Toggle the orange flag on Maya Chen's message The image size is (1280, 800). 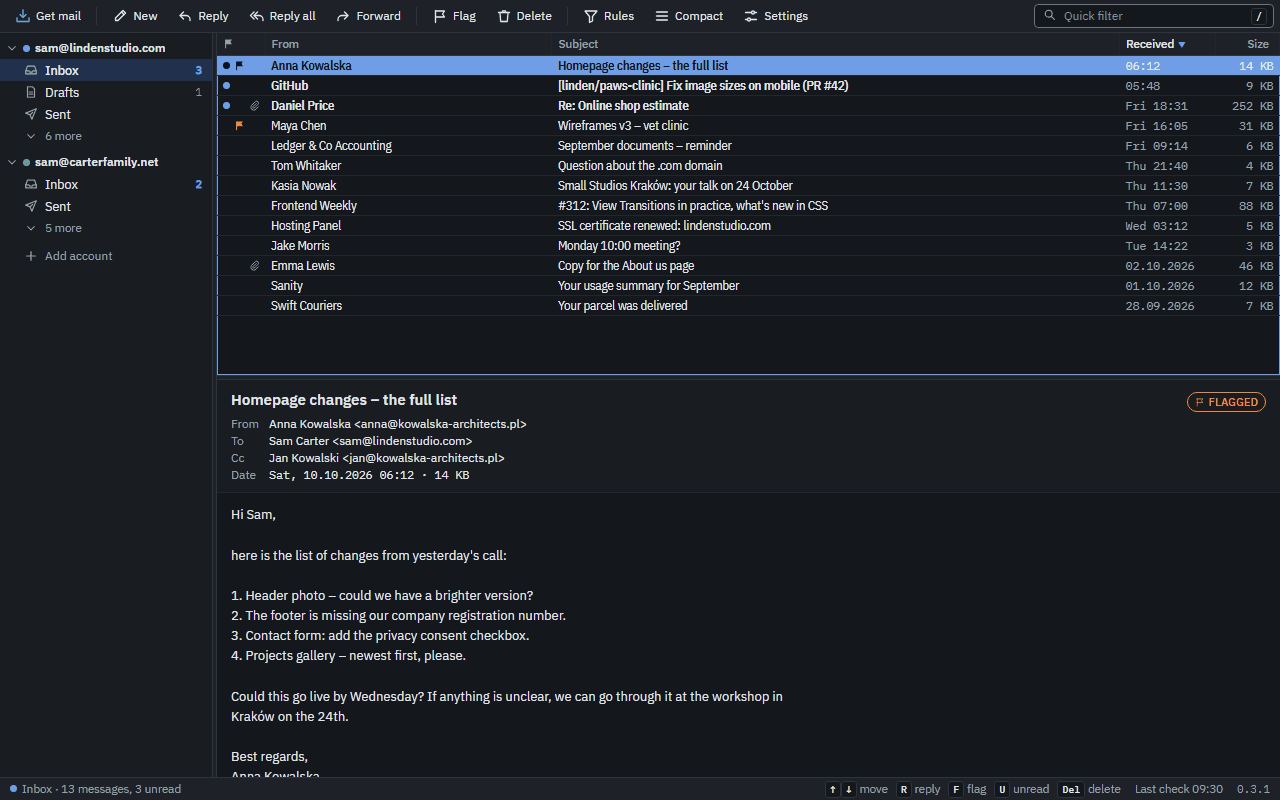tap(239, 126)
